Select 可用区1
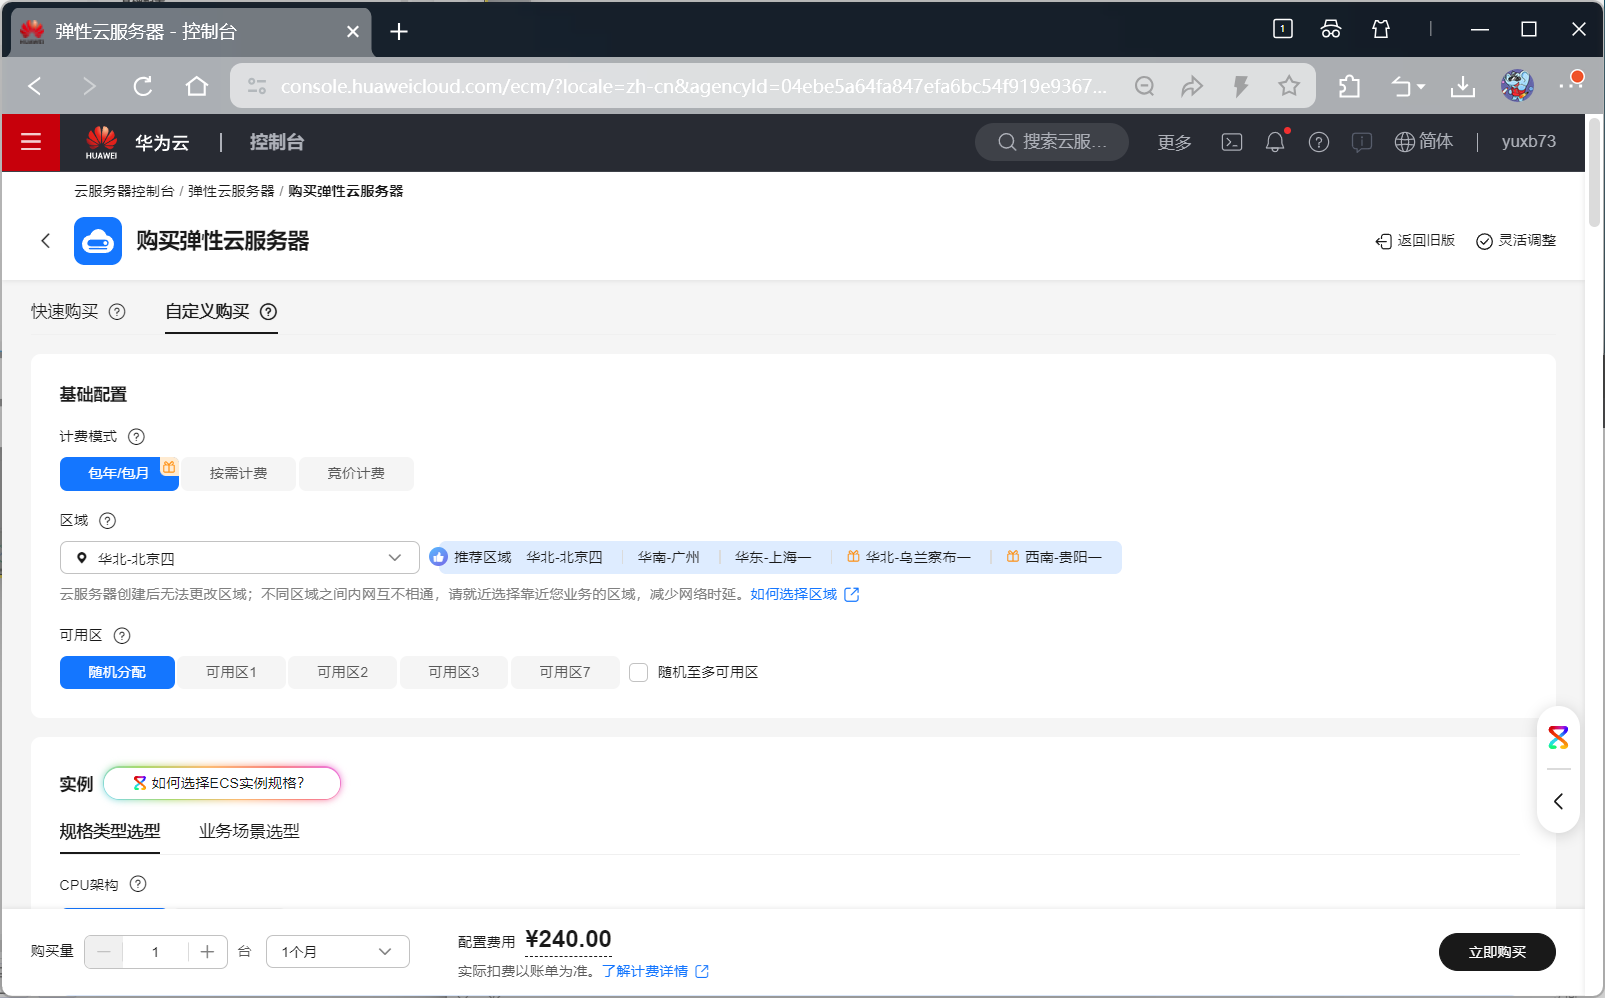 coord(231,673)
